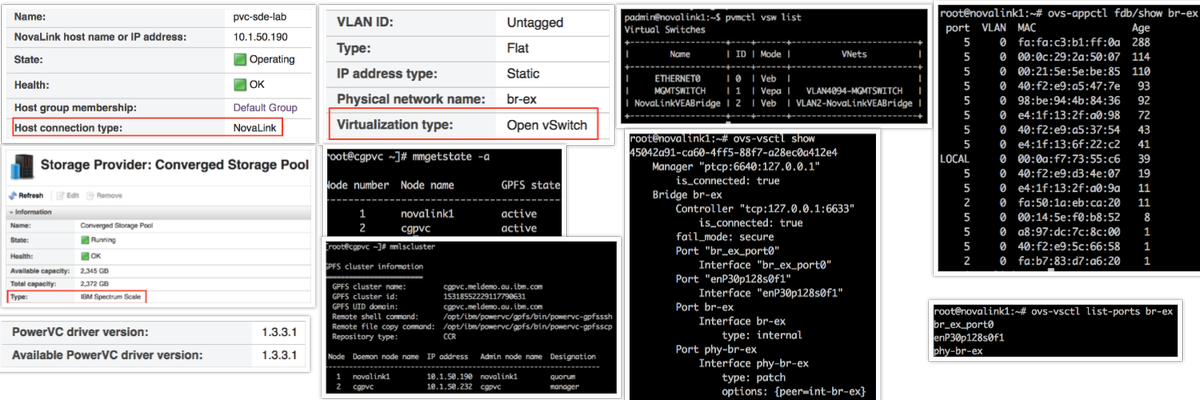Click the green OK health icon for host

pyautogui.click(x=240, y=84)
